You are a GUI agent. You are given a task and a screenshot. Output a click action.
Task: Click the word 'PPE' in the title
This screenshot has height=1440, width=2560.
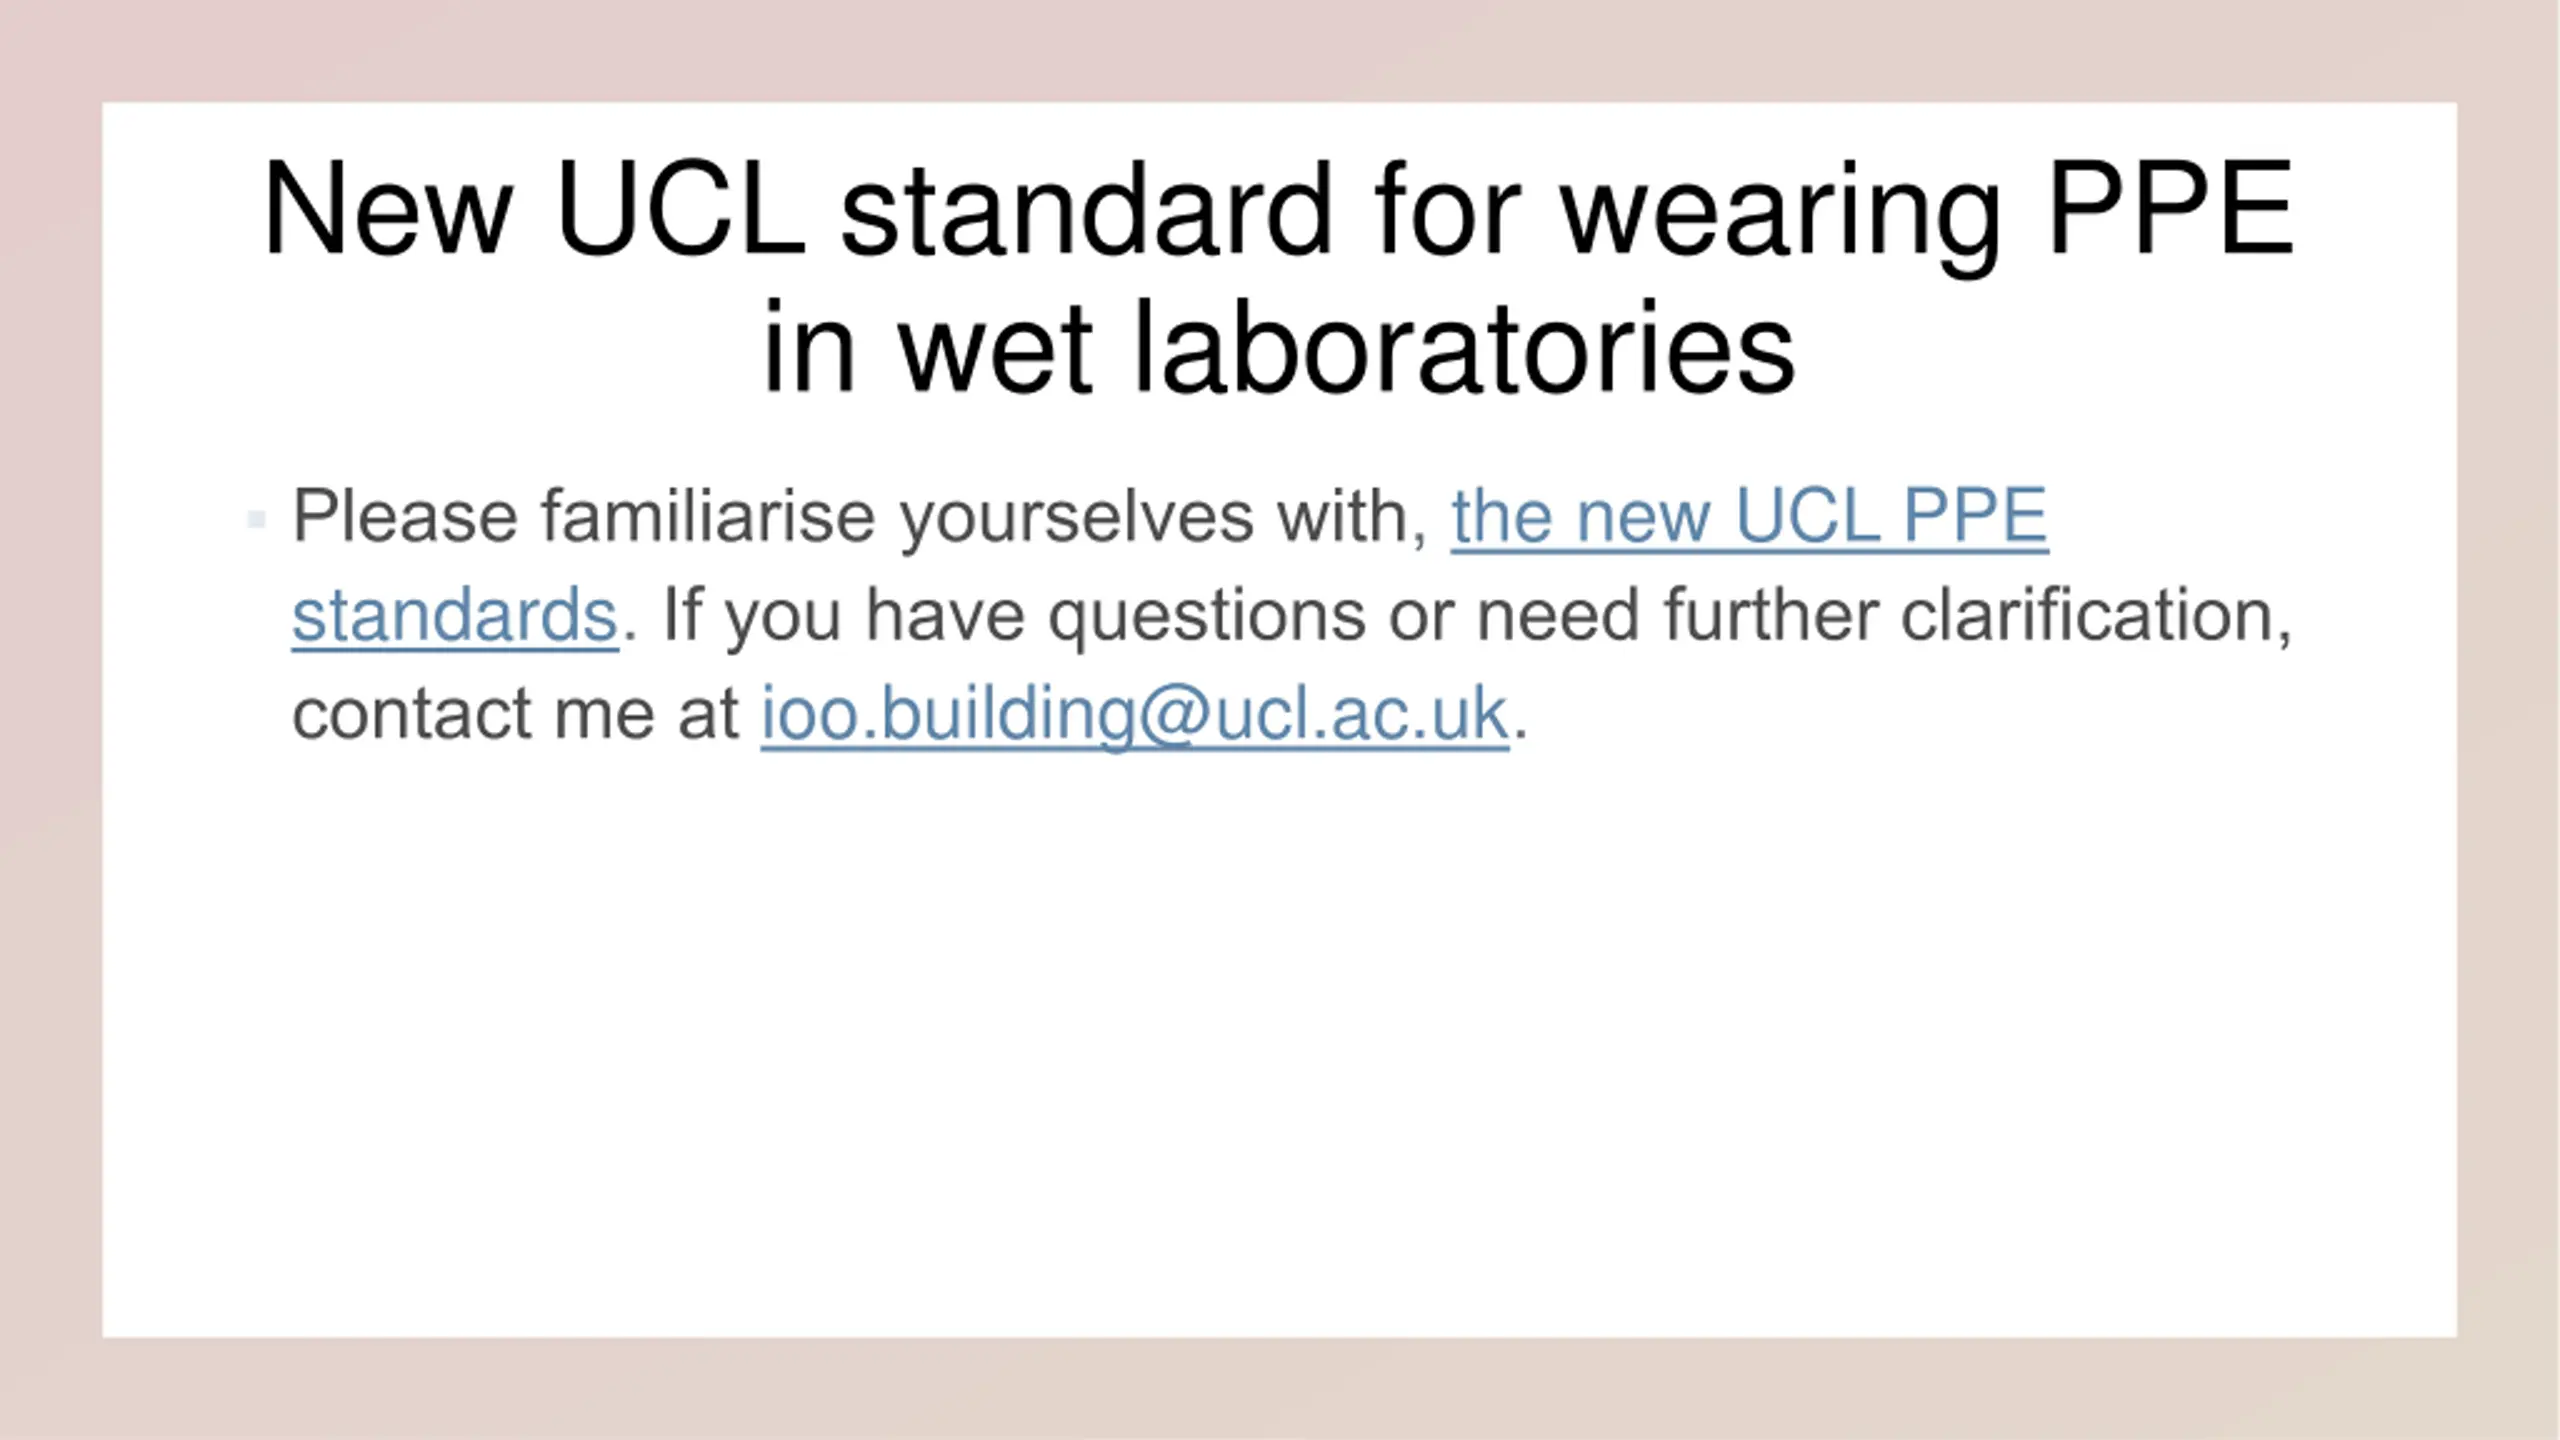coord(2169,208)
